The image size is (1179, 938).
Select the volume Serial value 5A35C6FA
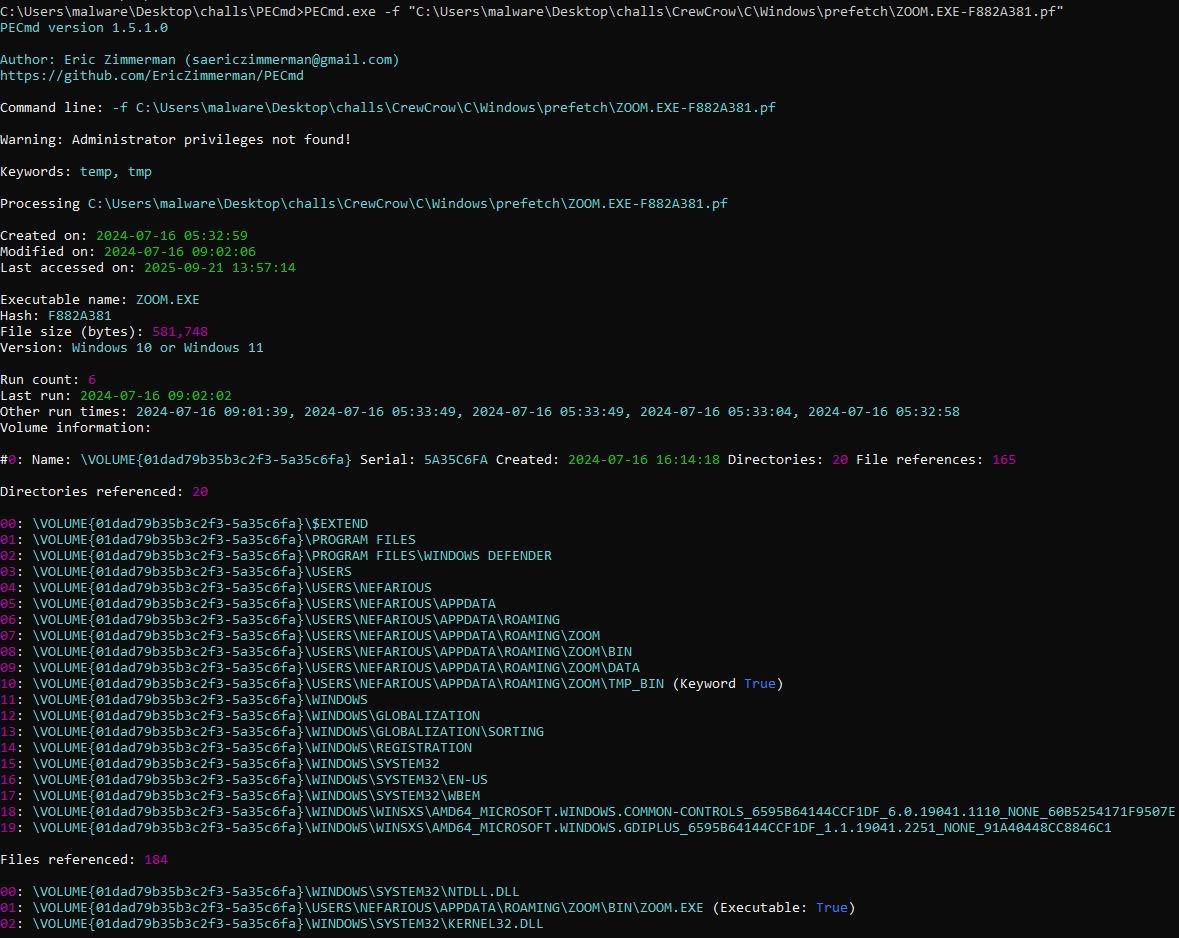point(456,460)
